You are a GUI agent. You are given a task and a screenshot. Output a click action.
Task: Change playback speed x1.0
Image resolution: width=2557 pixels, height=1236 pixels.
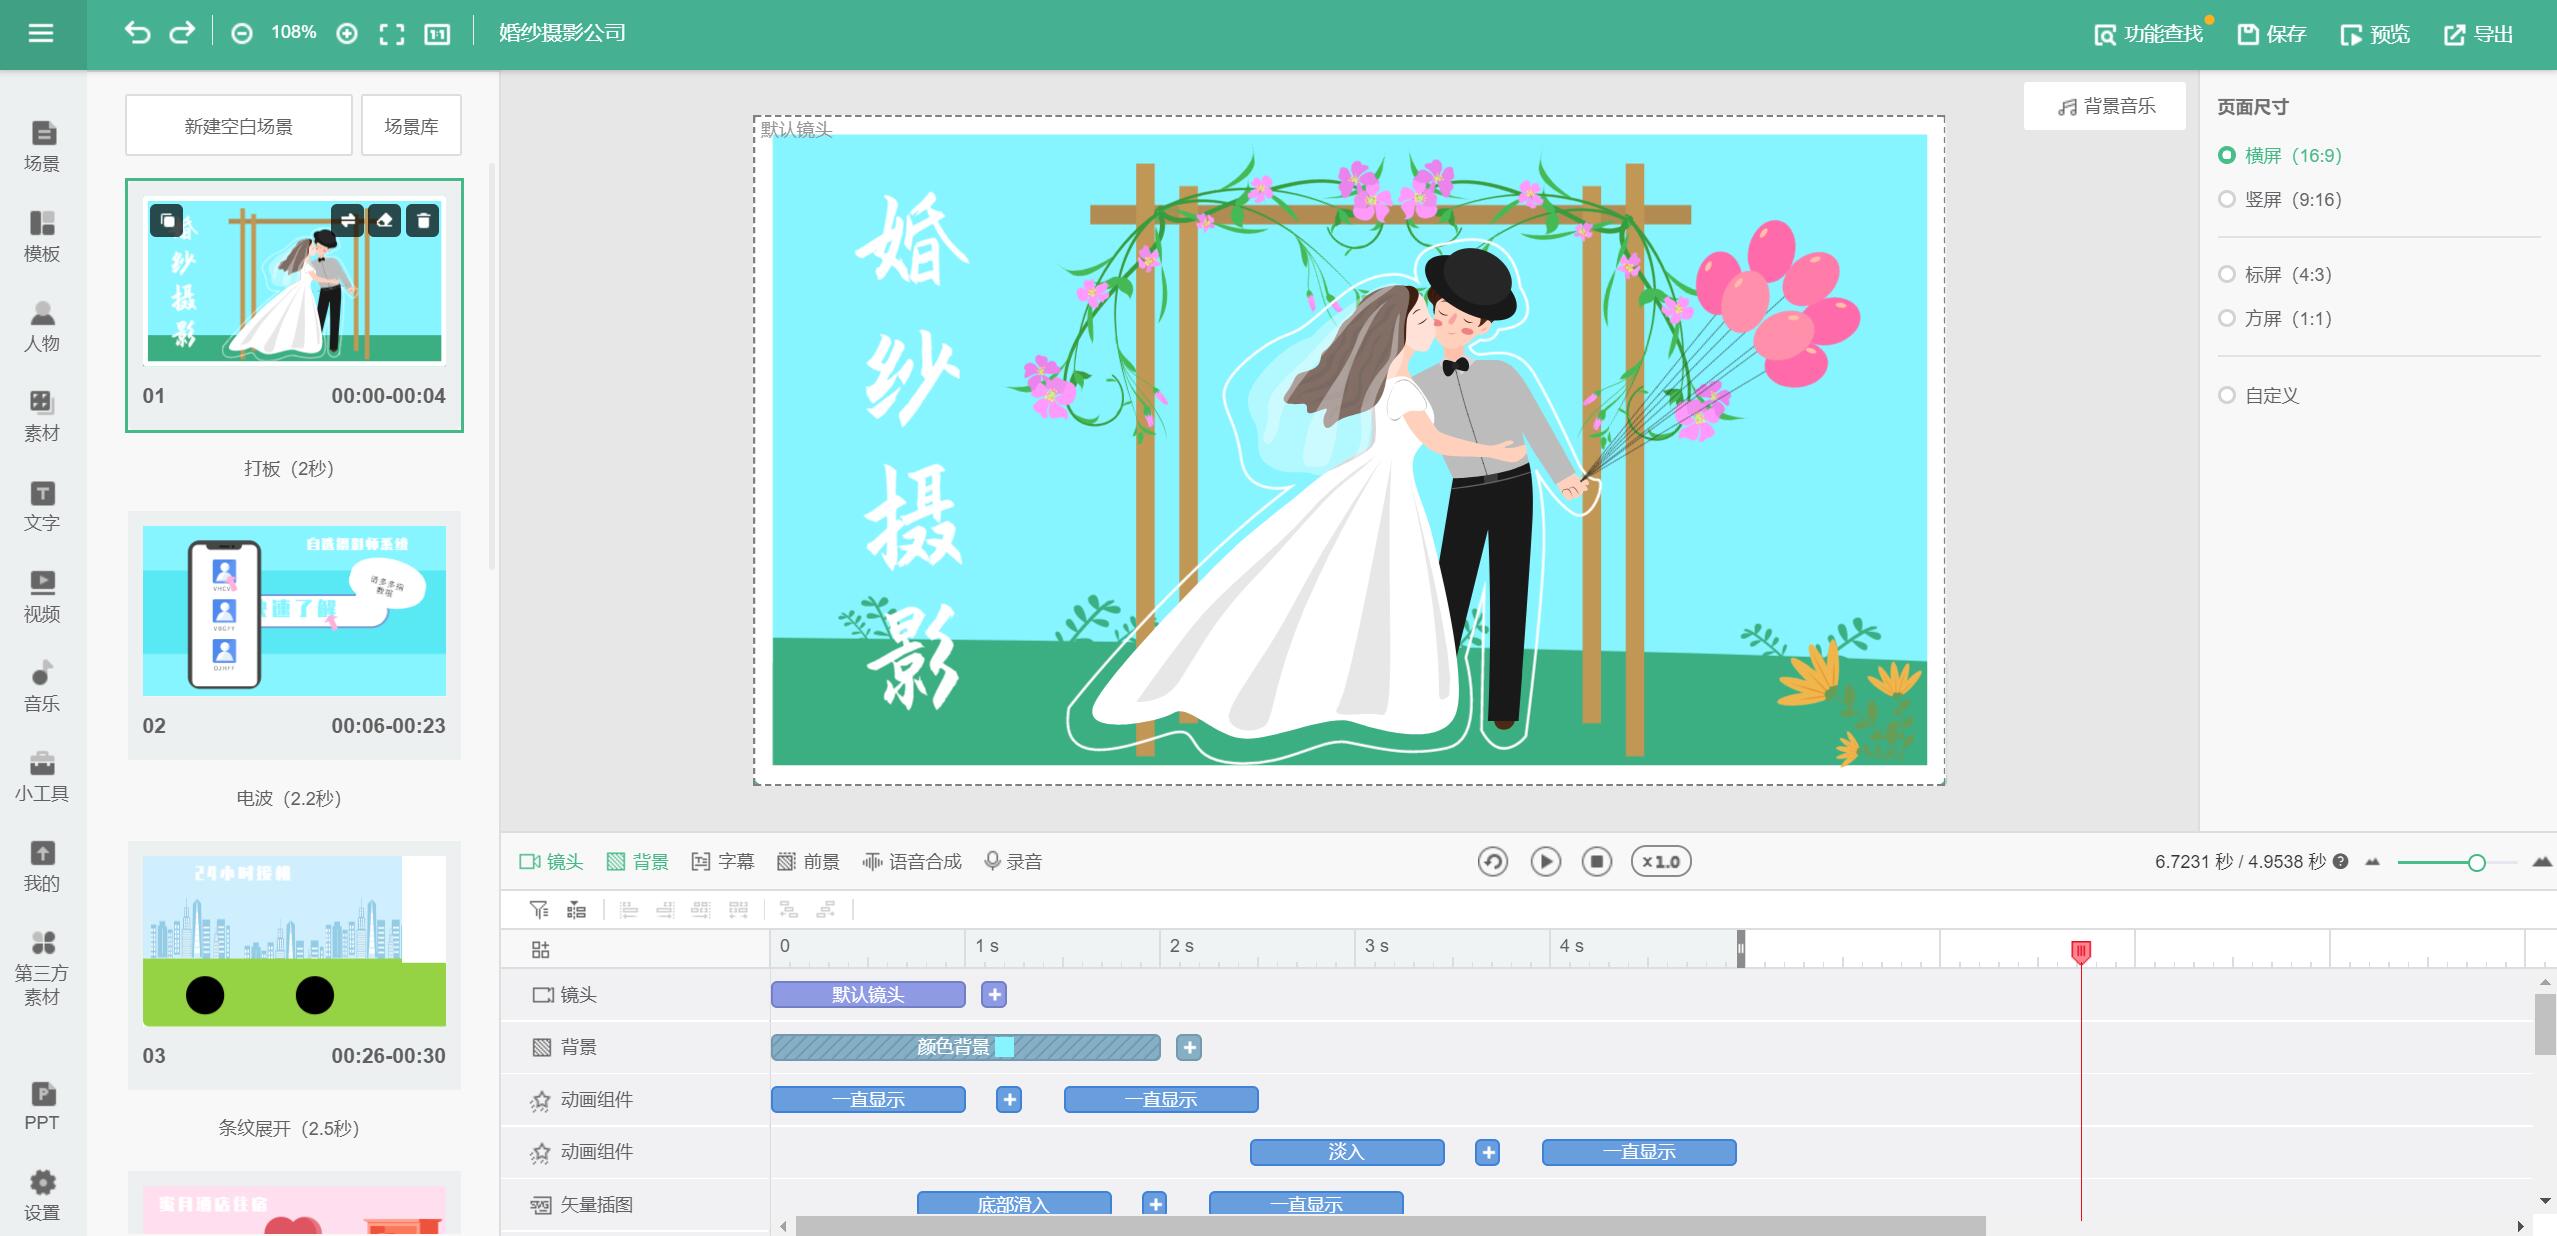[1661, 861]
